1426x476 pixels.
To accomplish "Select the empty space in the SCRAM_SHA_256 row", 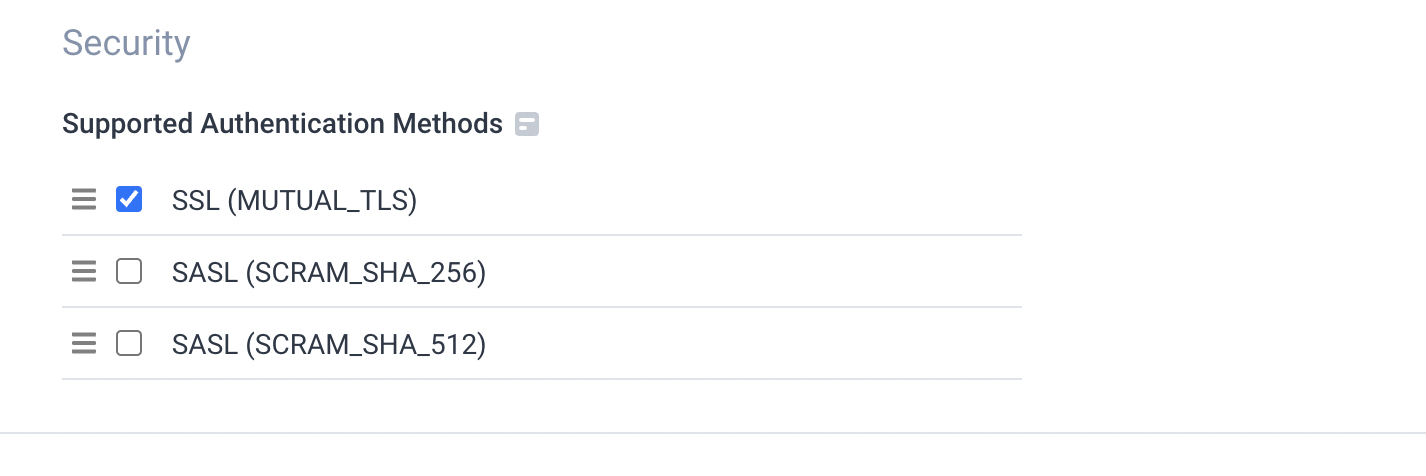I will 754,272.
